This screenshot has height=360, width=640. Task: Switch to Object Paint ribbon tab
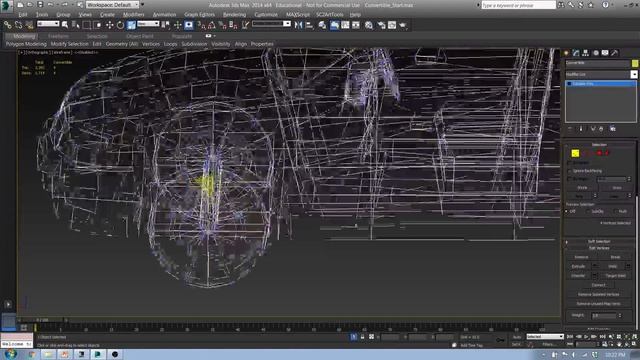[140, 36]
